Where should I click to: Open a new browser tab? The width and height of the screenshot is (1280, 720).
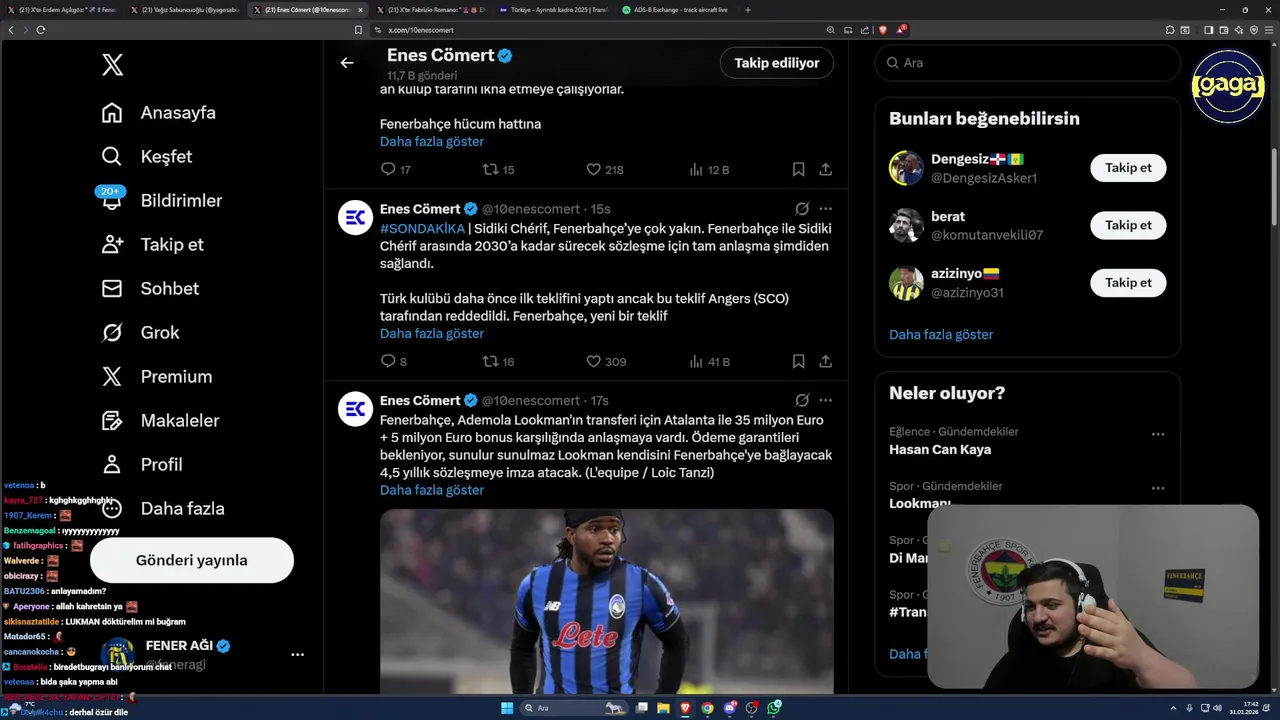pos(748,10)
